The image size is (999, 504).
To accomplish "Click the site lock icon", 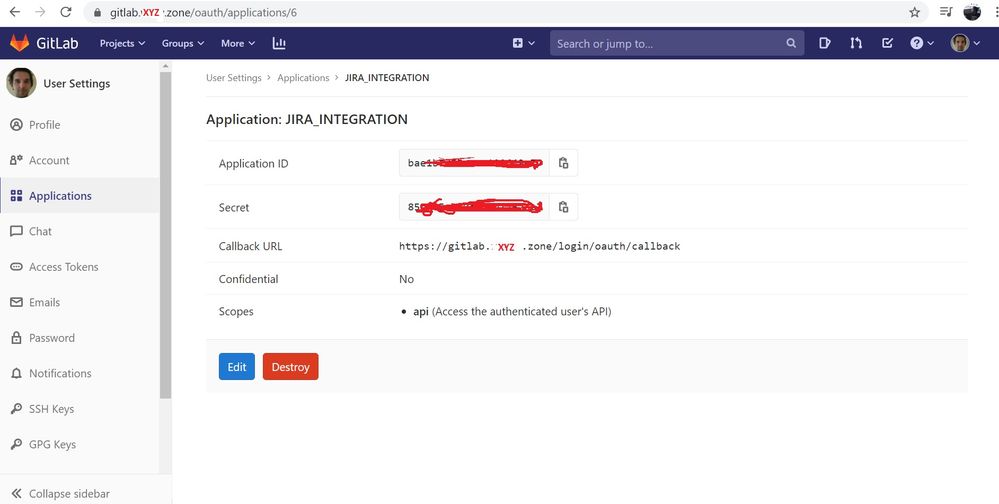I will 97,13.
